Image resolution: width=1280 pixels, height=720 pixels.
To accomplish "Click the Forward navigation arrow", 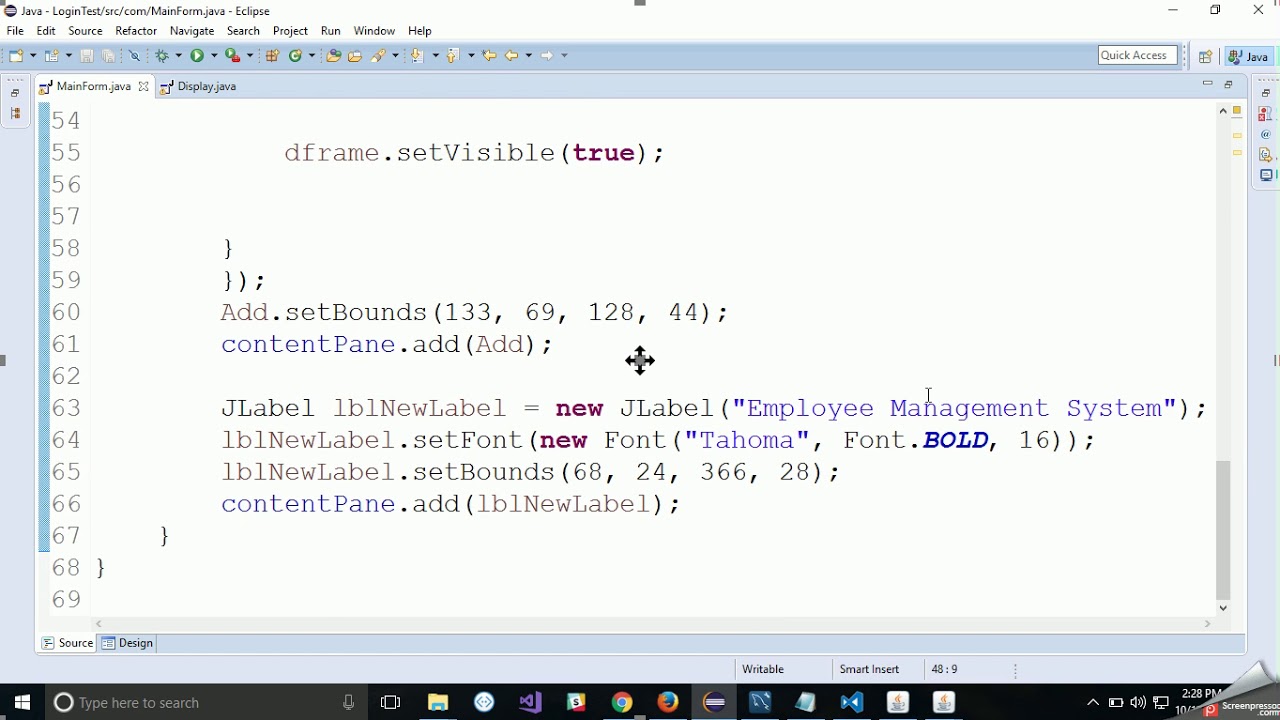I will (x=547, y=56).
